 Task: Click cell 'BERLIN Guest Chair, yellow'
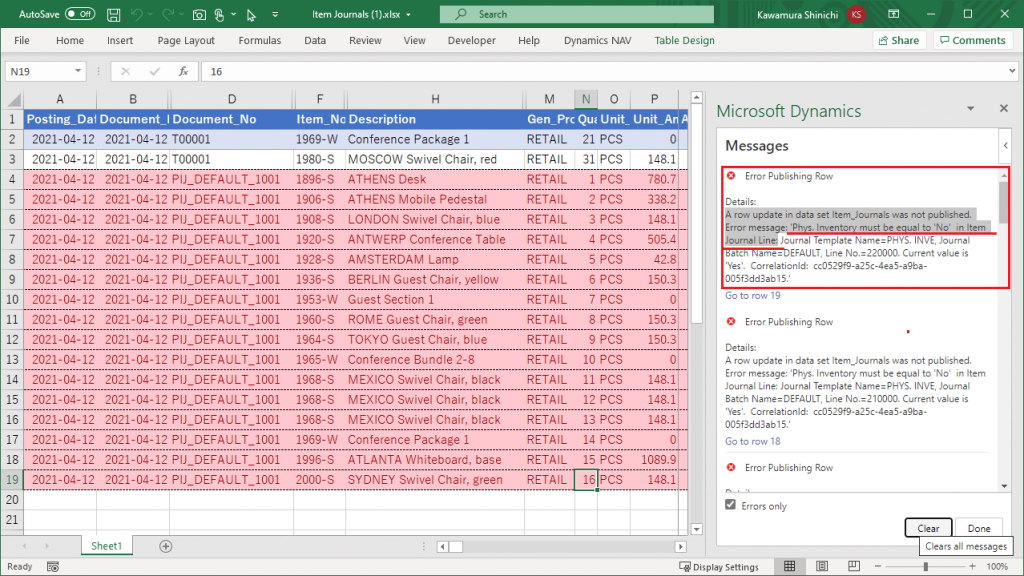tap(435, 280)
